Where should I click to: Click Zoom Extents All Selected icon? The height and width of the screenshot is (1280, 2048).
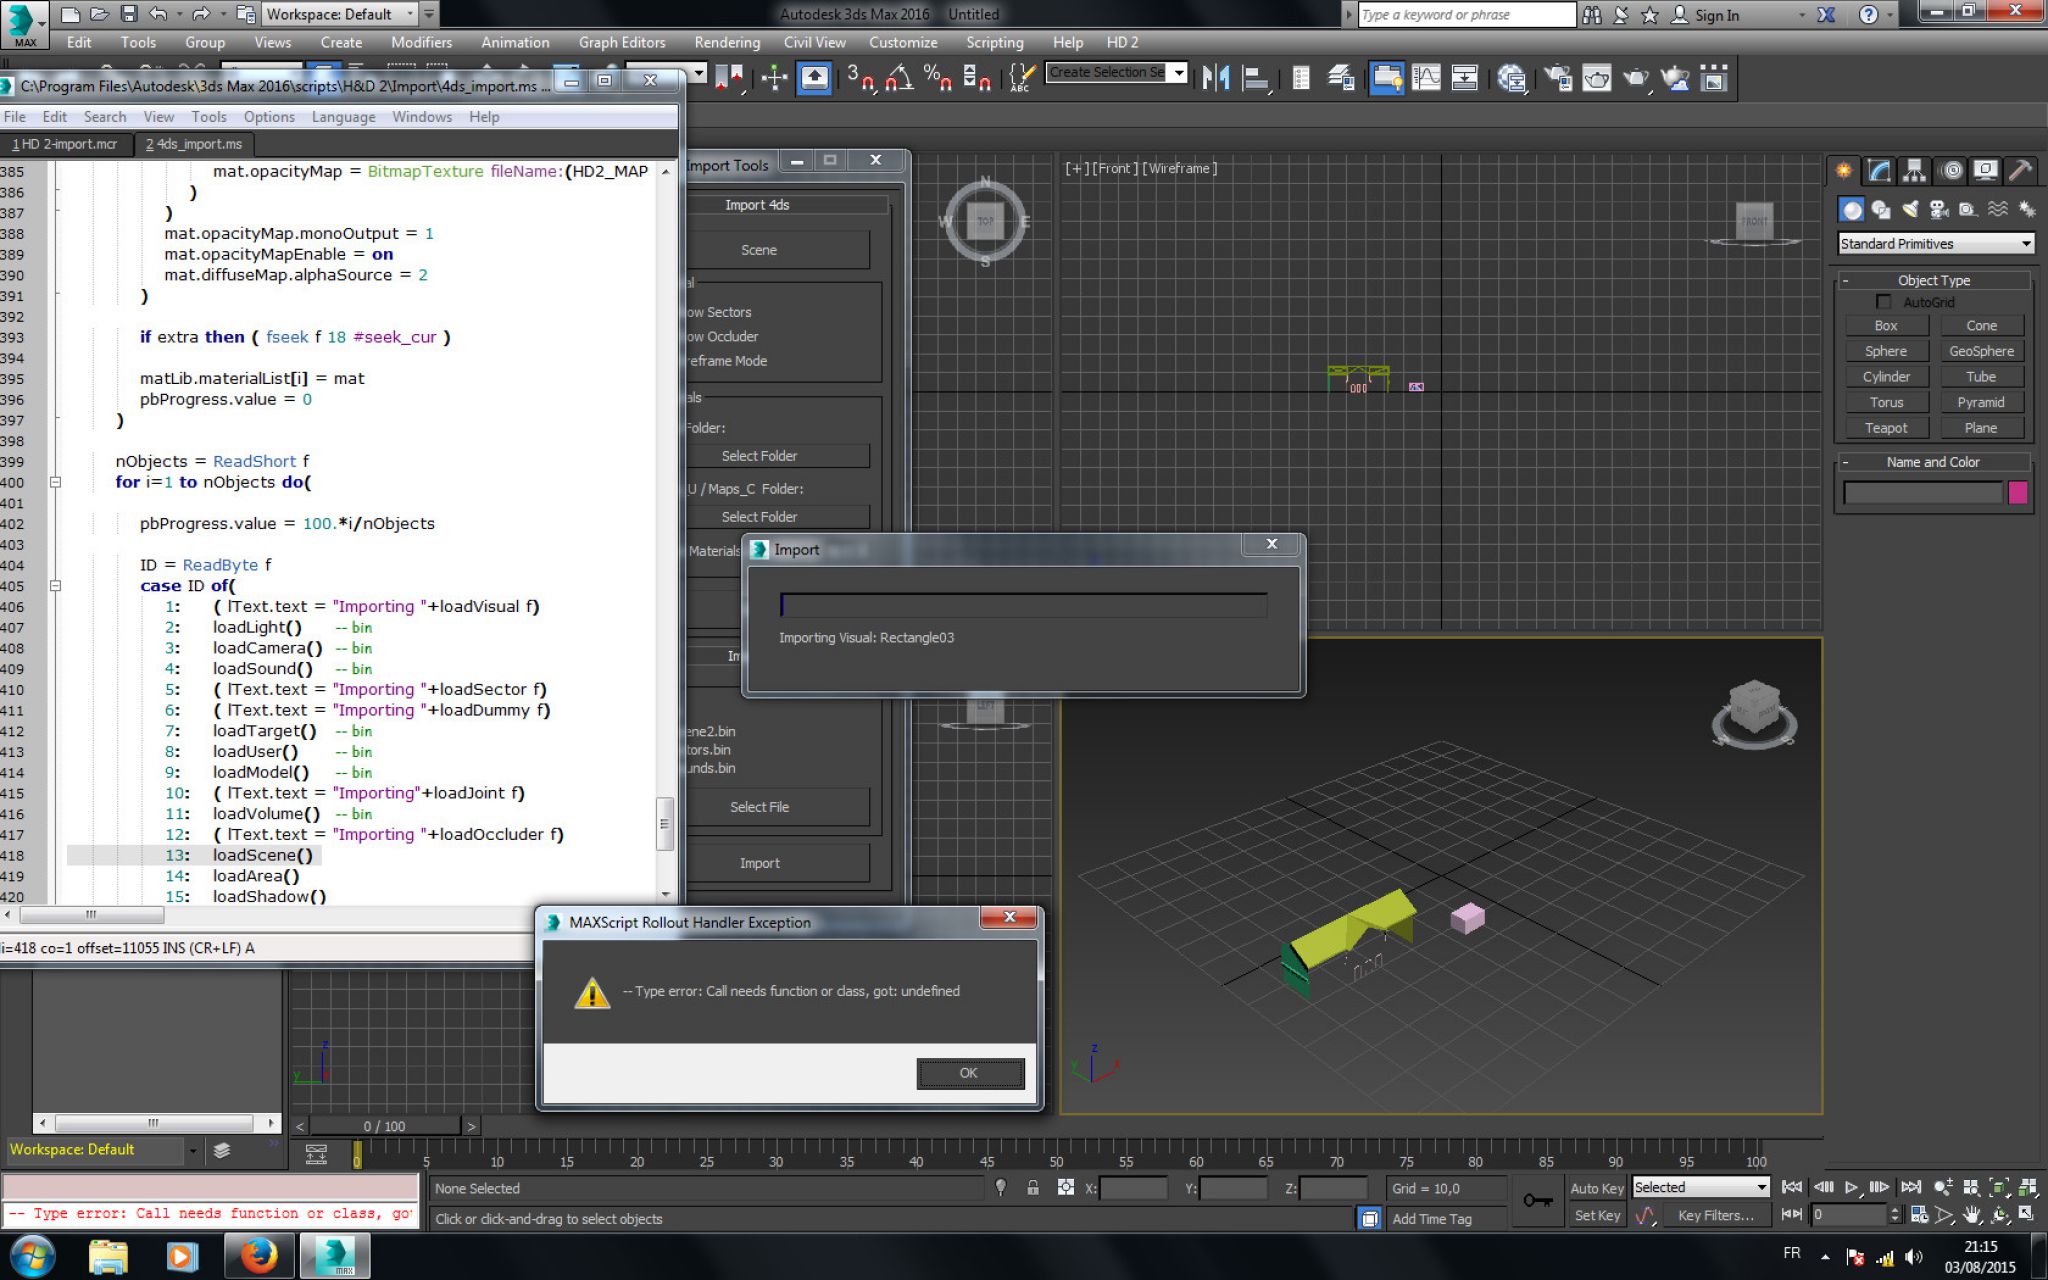pos(2027,1187)
